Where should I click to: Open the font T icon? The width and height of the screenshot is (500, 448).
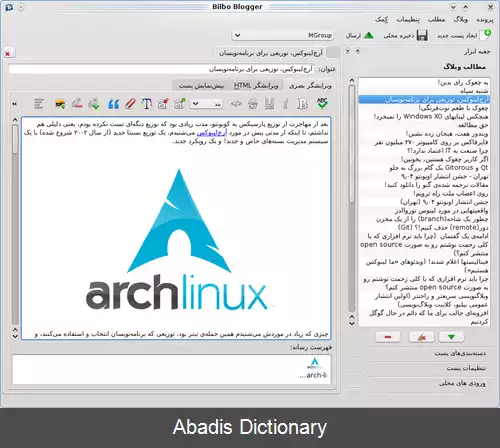click(x=146, y=104)
